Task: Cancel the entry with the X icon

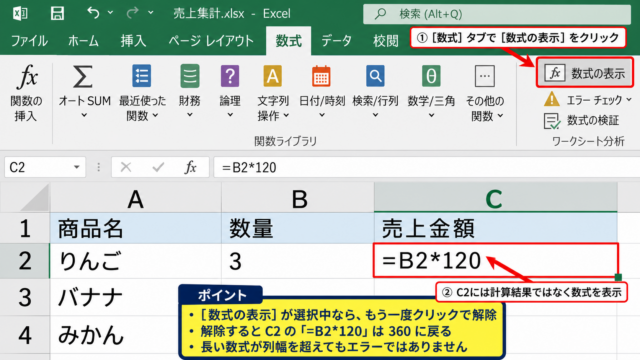Action: tap(126, 167)
